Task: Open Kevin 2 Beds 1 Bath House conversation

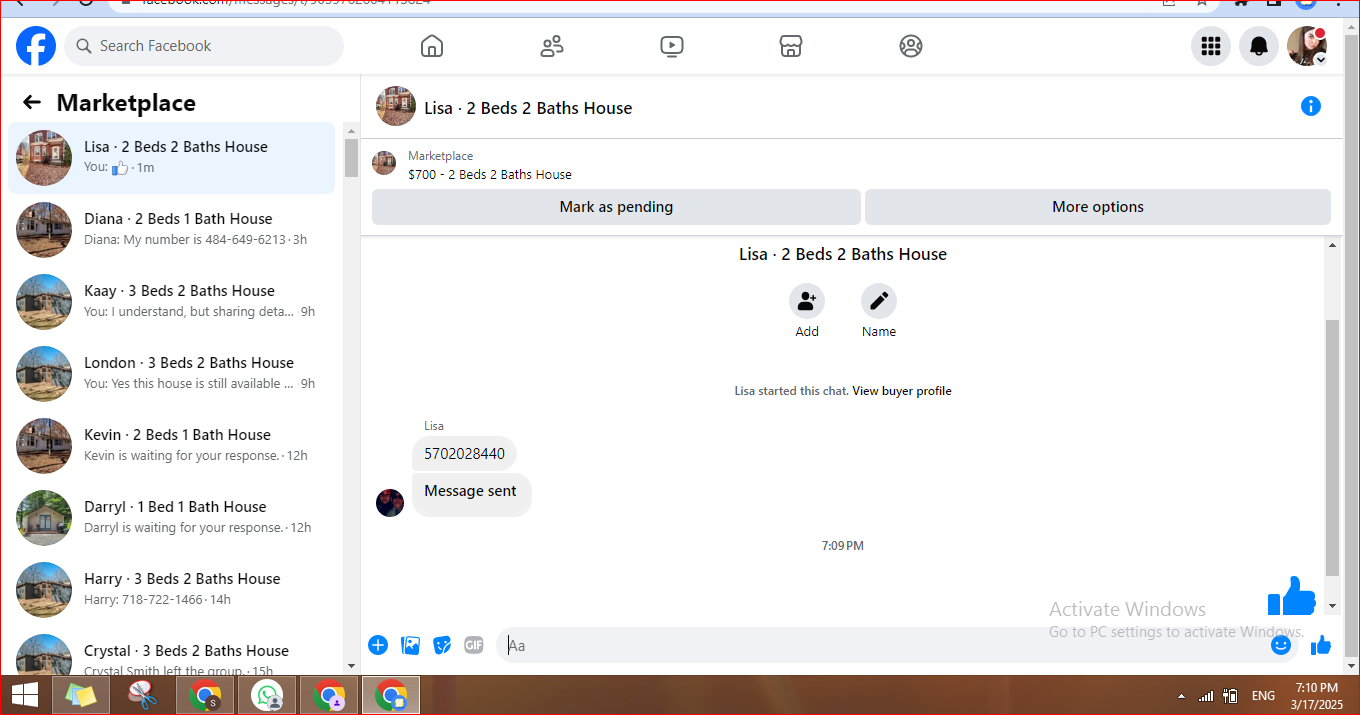Action: pos(172,446)
